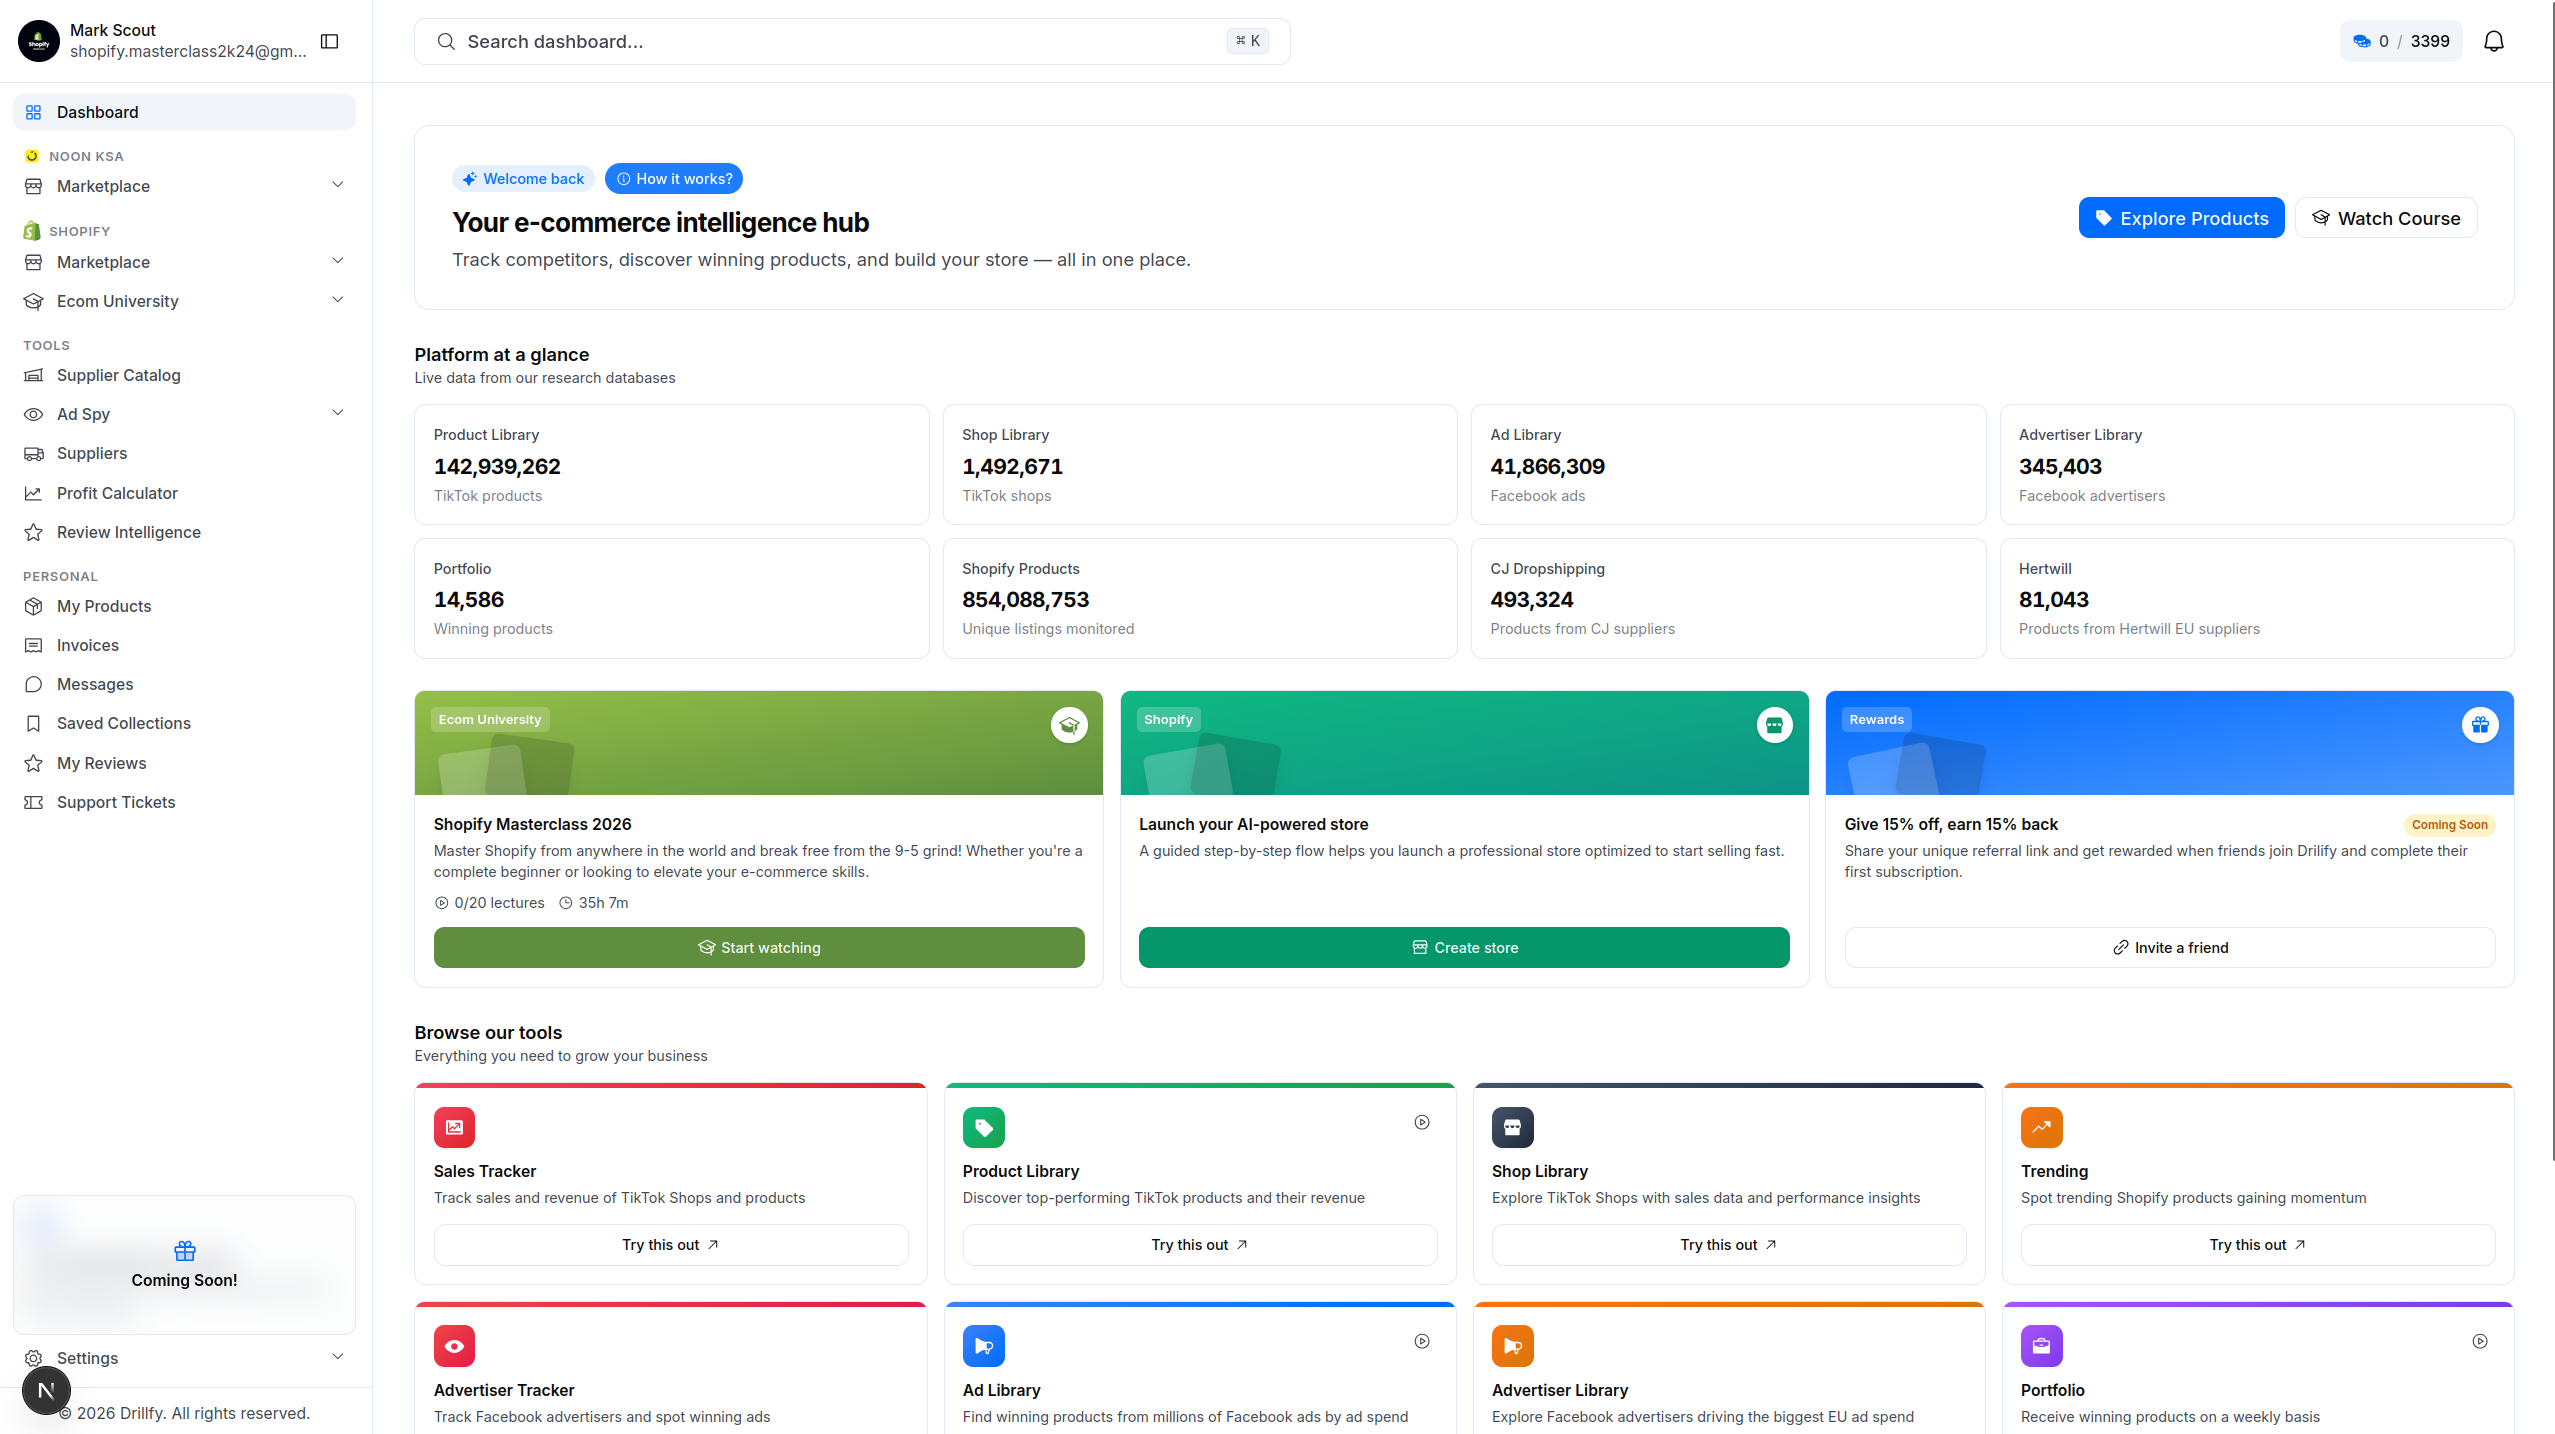Open Supplier Catalog in sidebar
Image resolution: width=2555 pixels, height=1434 pixels.
(x=185, y=375)
